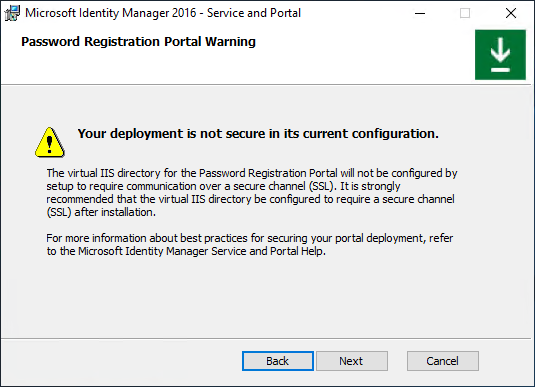Viewport: 535px width, 387px height.
Task: Go back with the Back button
Action: [278, 361]
